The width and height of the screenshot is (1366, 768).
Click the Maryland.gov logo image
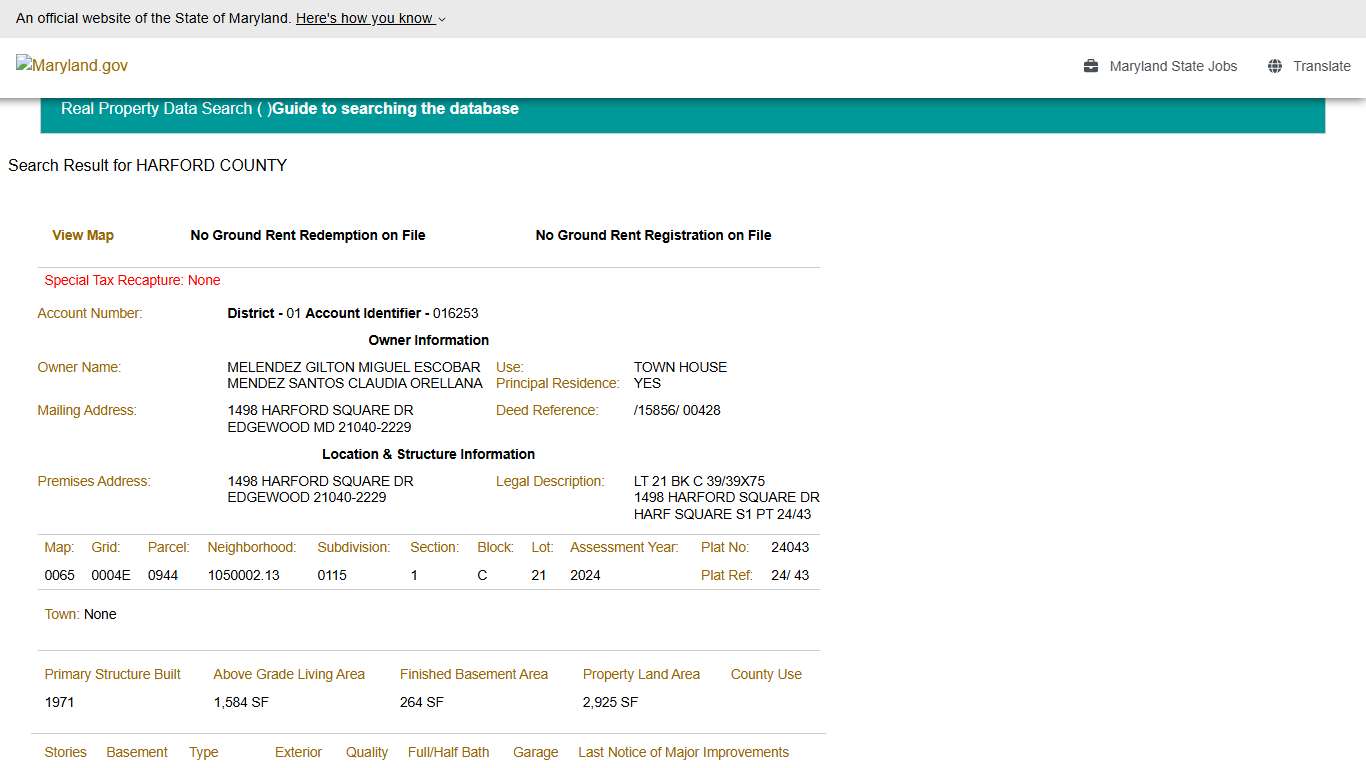(x=72, y=65)
